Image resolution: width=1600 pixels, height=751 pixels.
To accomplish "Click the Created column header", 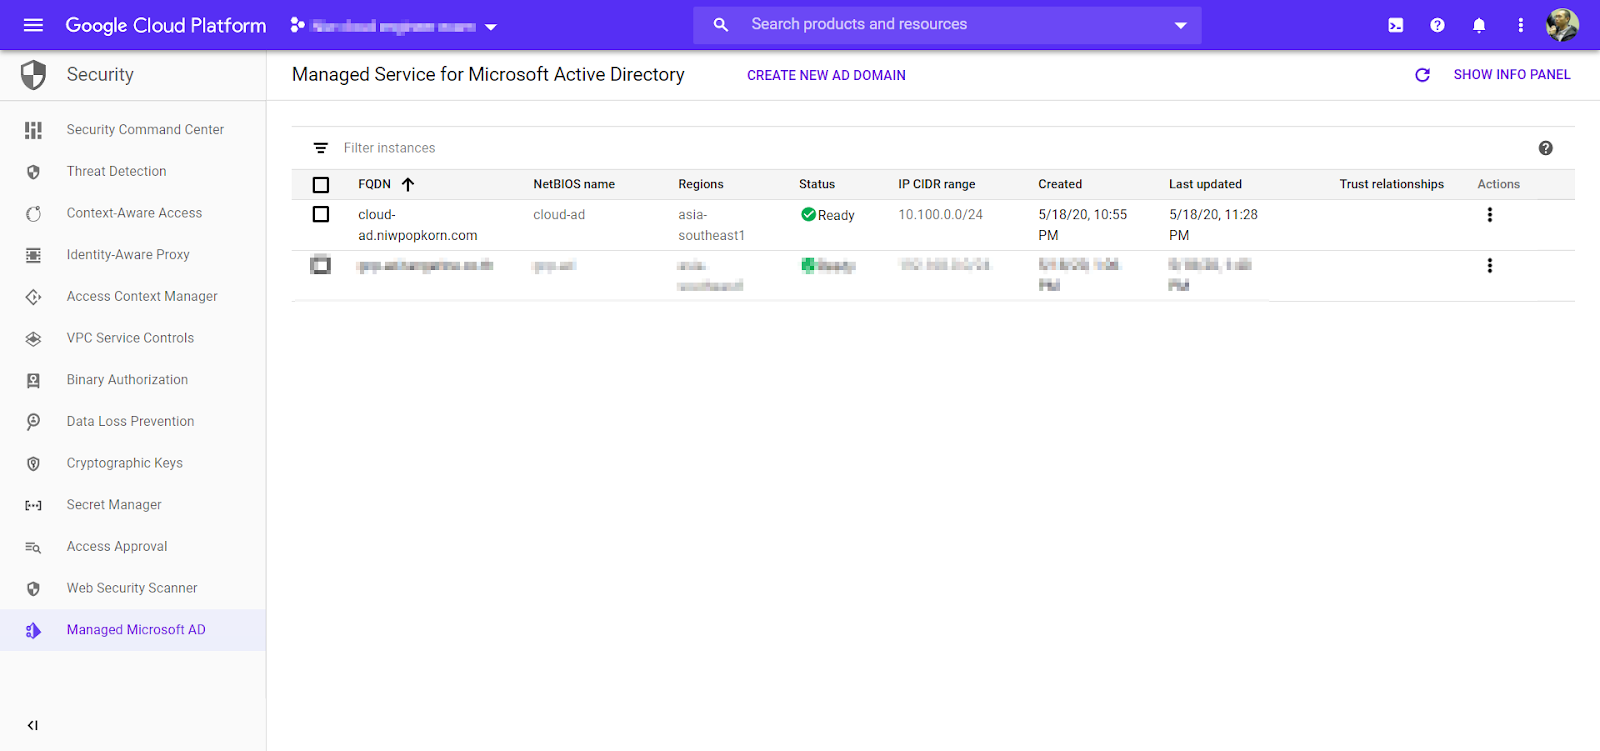I will [1060, 184].
